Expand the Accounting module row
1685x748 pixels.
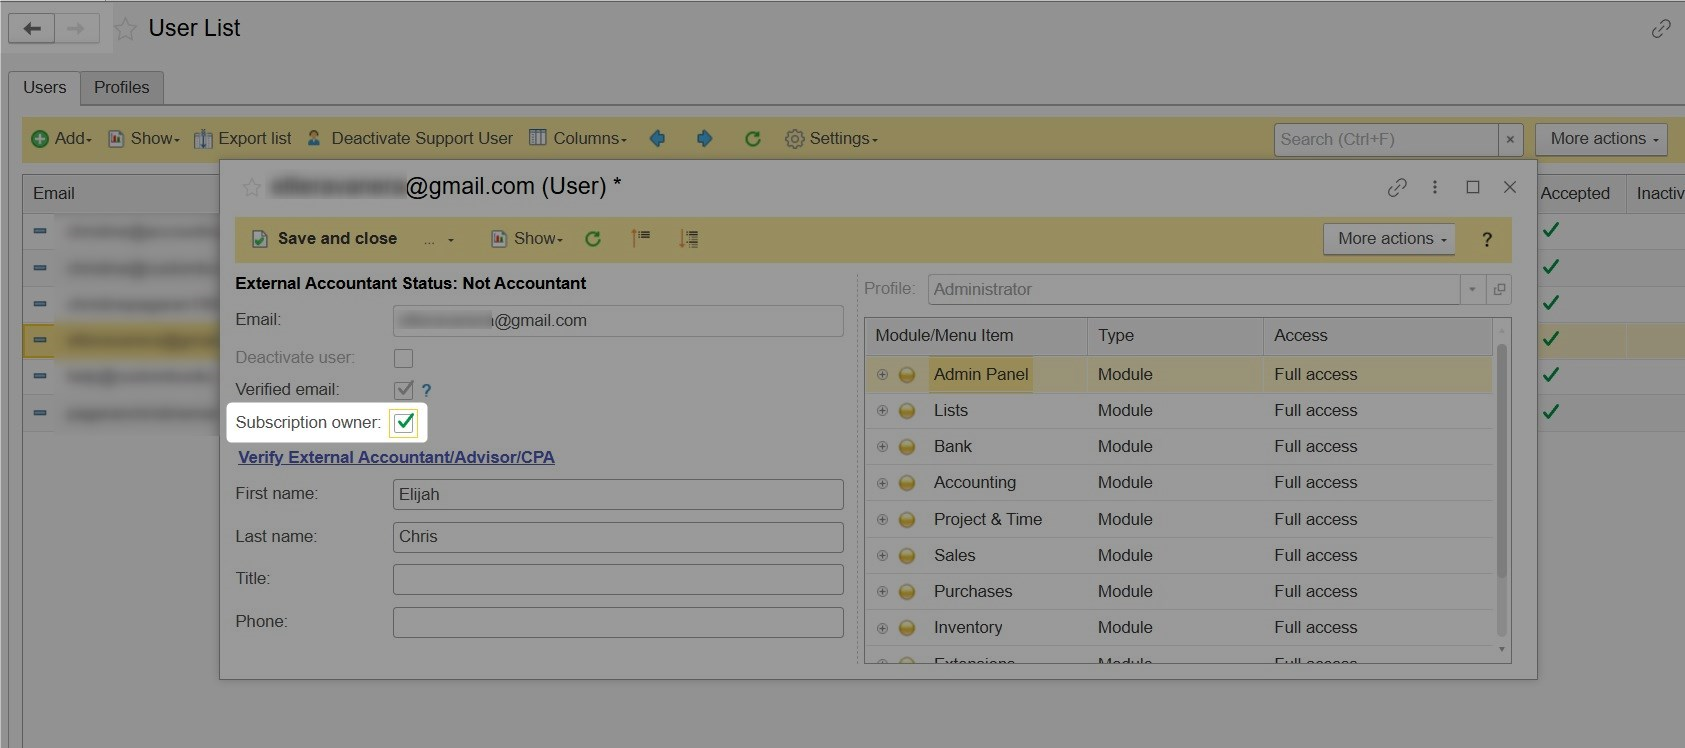point(882,483)
